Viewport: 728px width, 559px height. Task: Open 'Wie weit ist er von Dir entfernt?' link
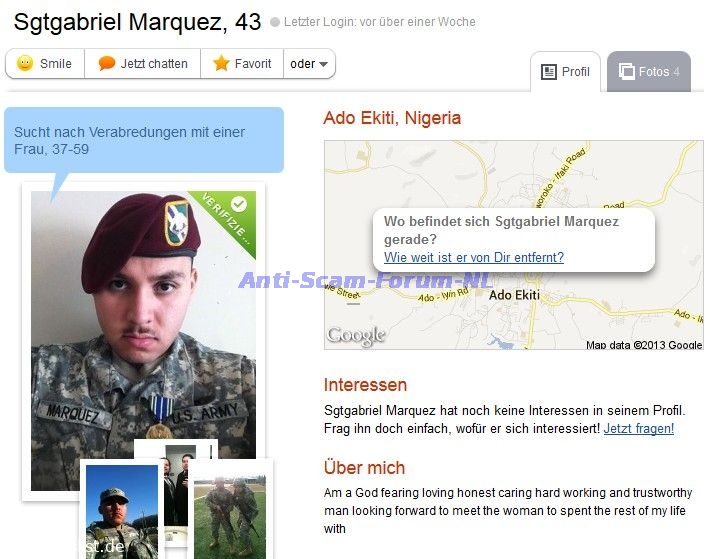[474, 257]
